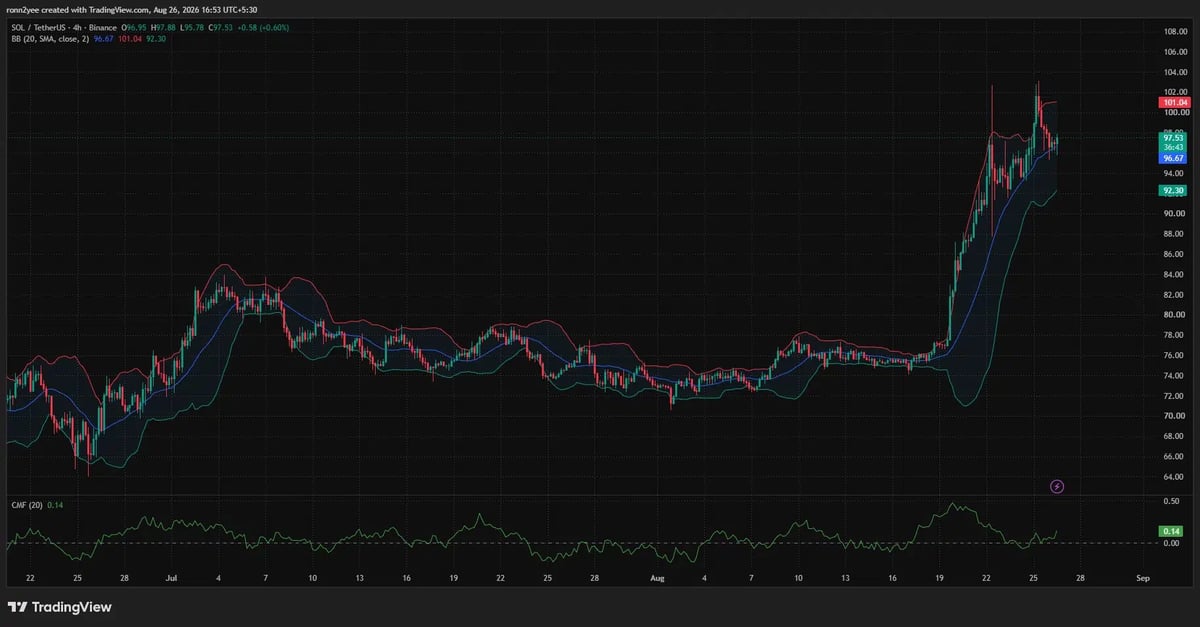Click the 0.14 value beside CMF (20)

55,505
